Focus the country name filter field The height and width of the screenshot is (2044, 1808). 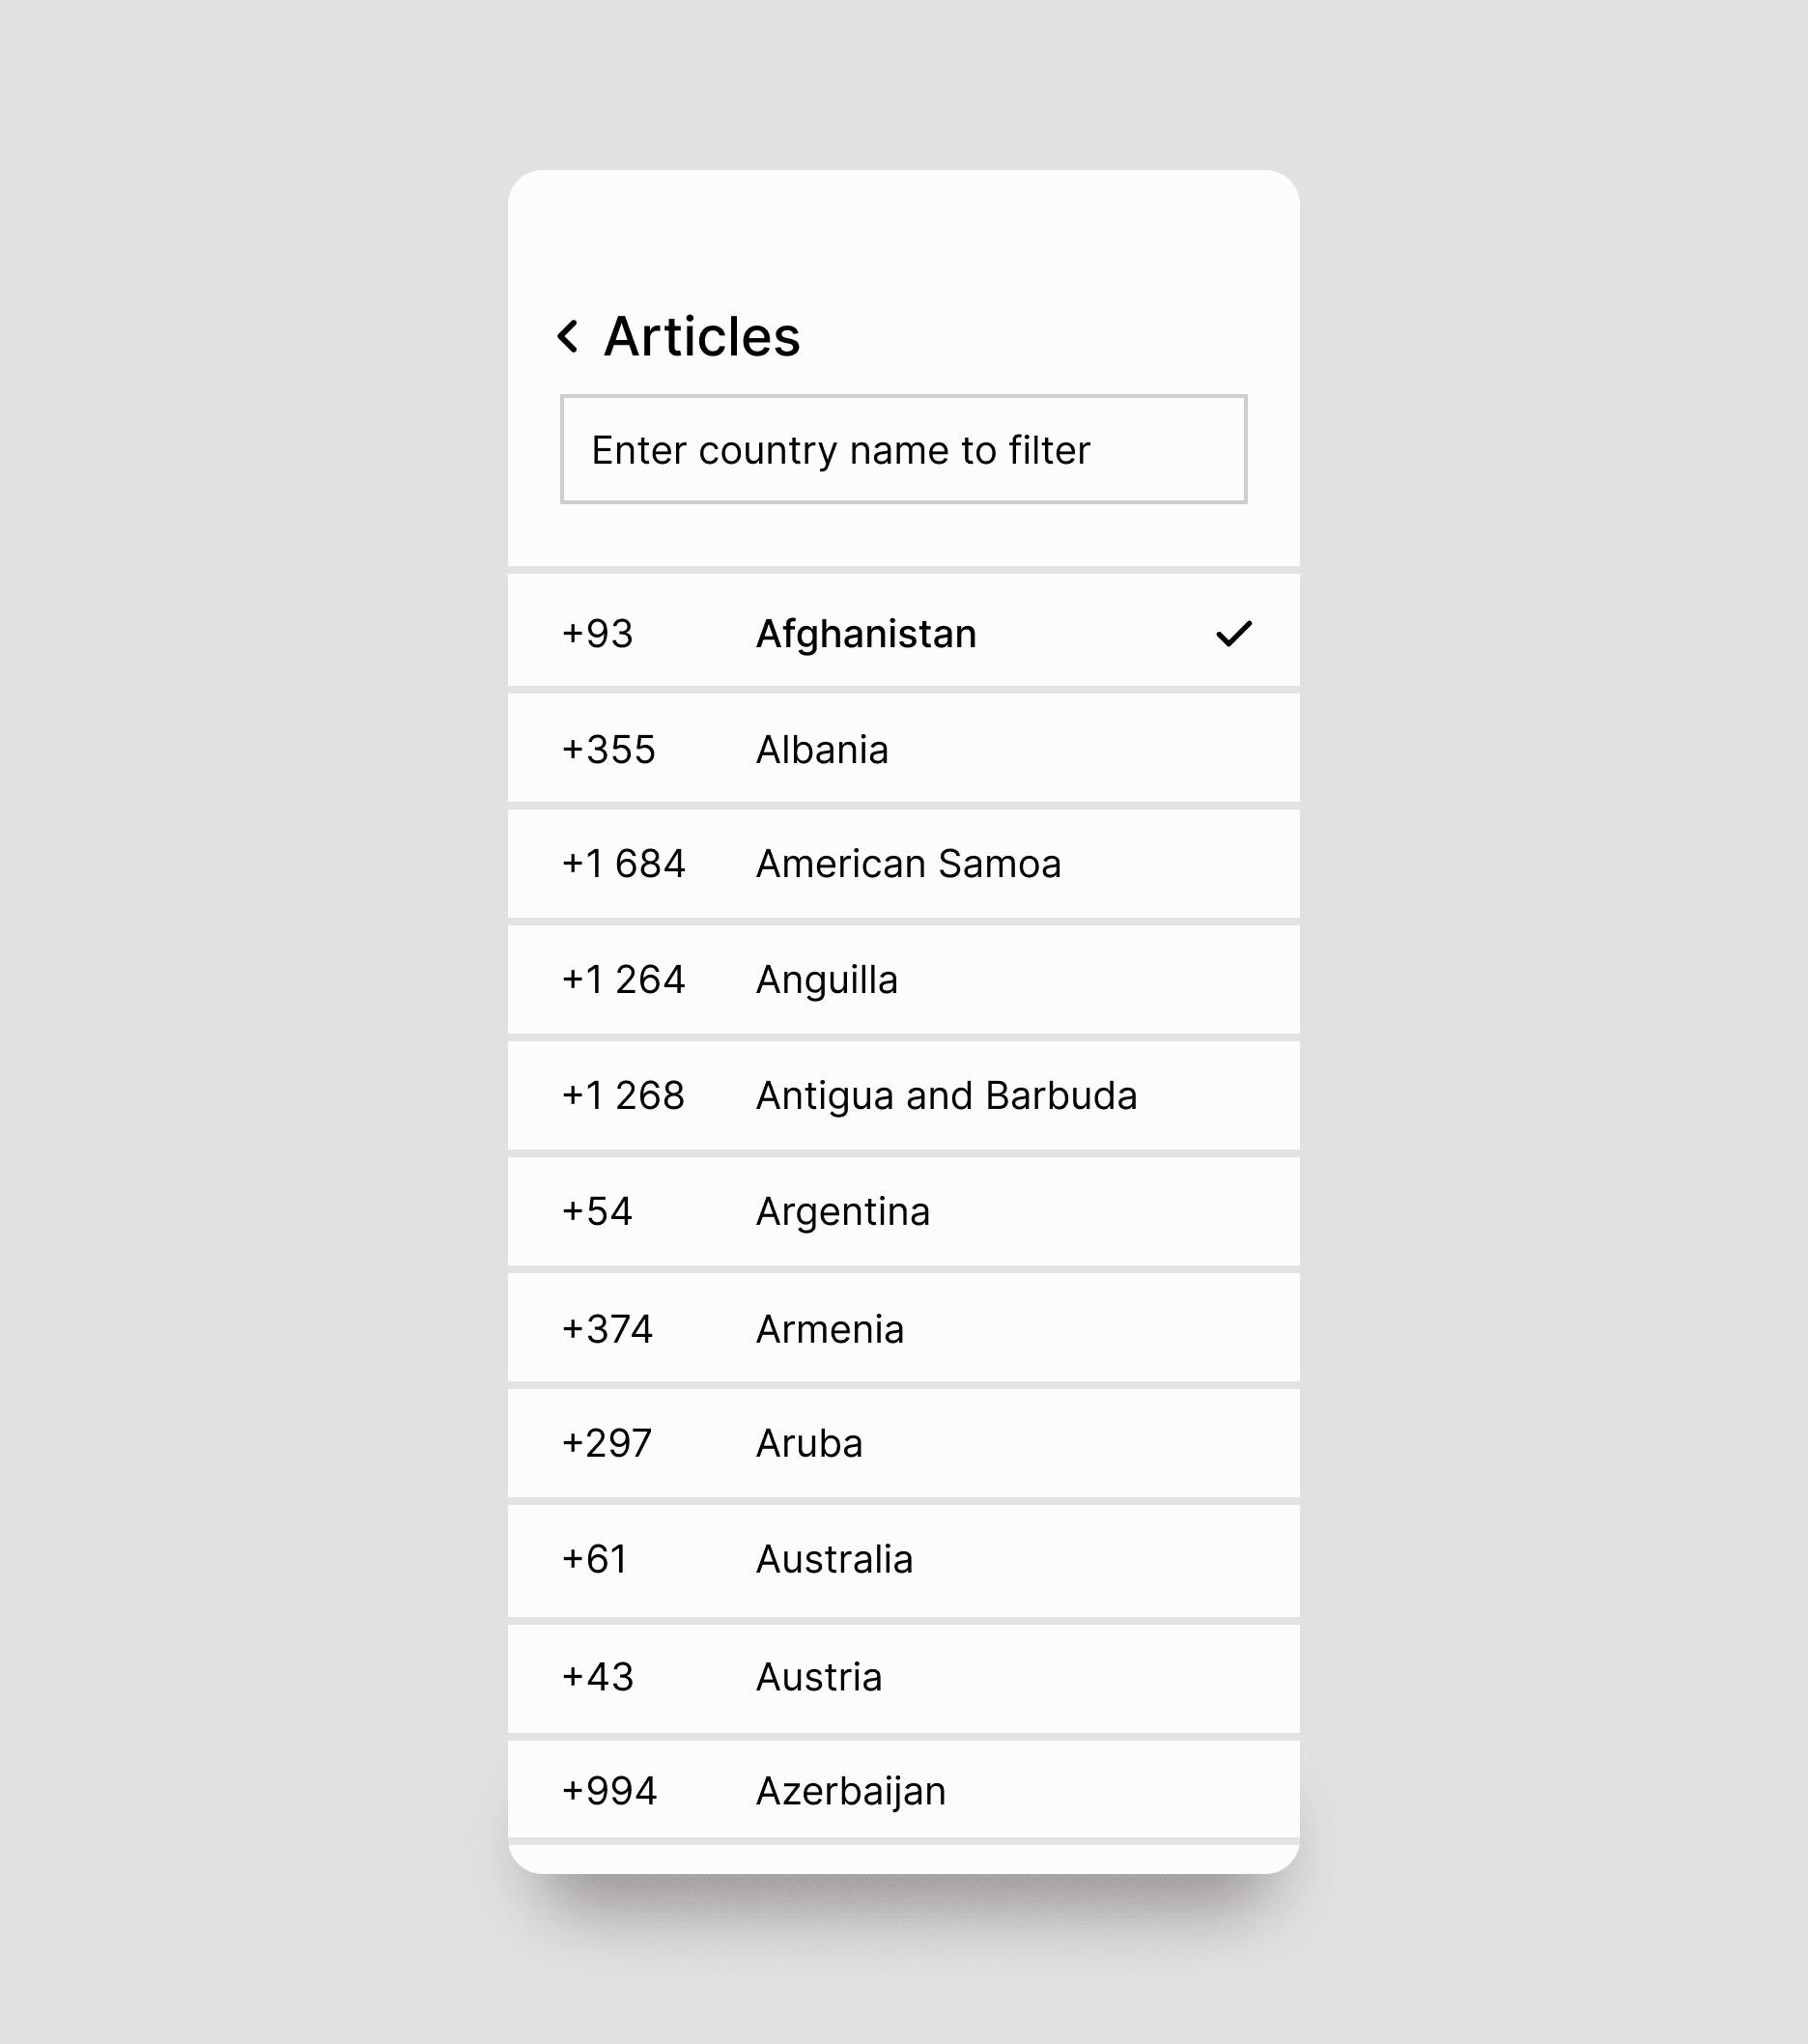pyautogui.click(x=903, y=450)
